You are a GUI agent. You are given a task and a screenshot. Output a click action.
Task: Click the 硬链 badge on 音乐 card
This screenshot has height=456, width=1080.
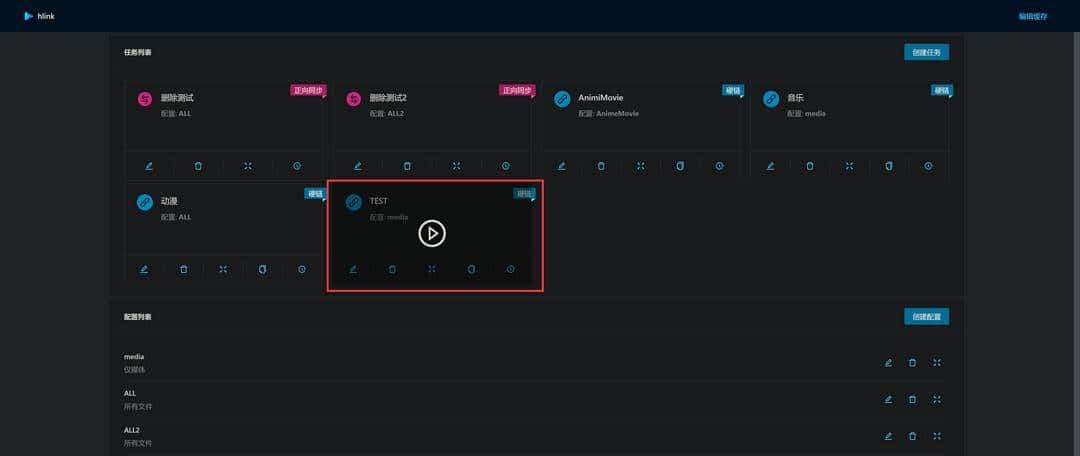tap(942, 90)
